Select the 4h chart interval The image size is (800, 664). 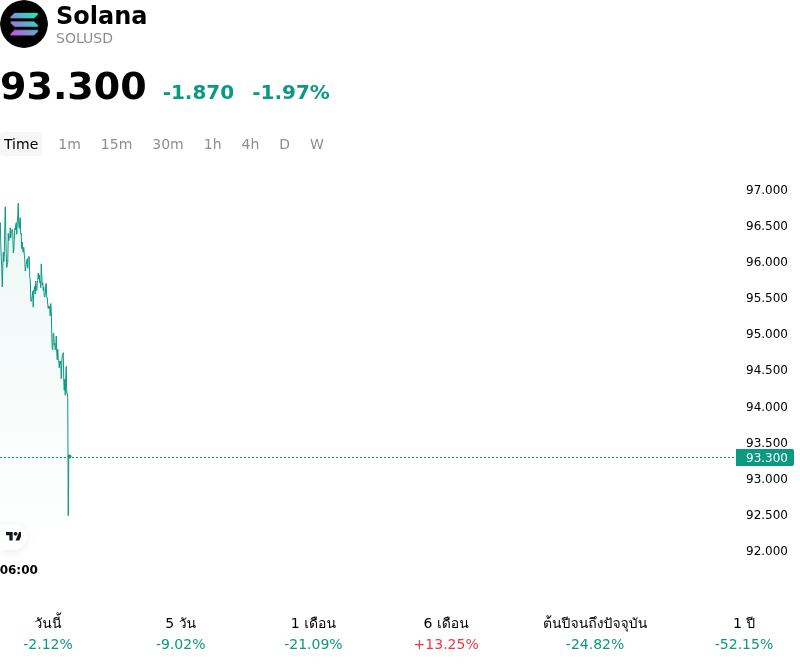(x=250, y=144)
